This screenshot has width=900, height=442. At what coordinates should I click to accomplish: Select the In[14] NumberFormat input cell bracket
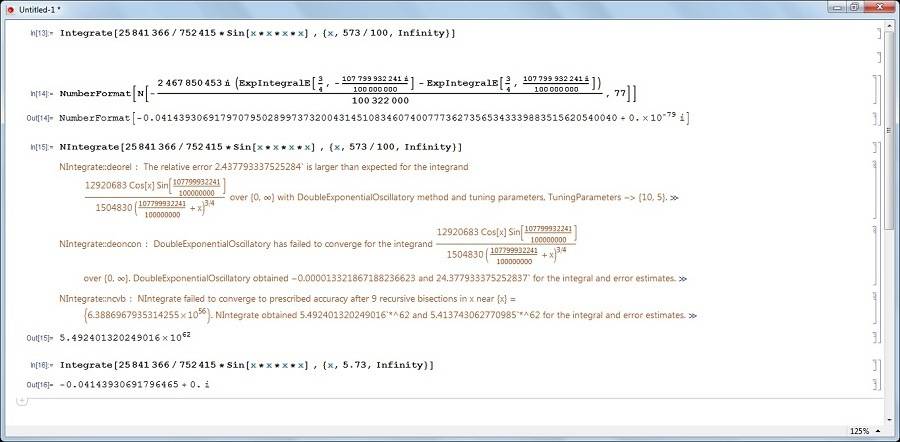[874, 92]
